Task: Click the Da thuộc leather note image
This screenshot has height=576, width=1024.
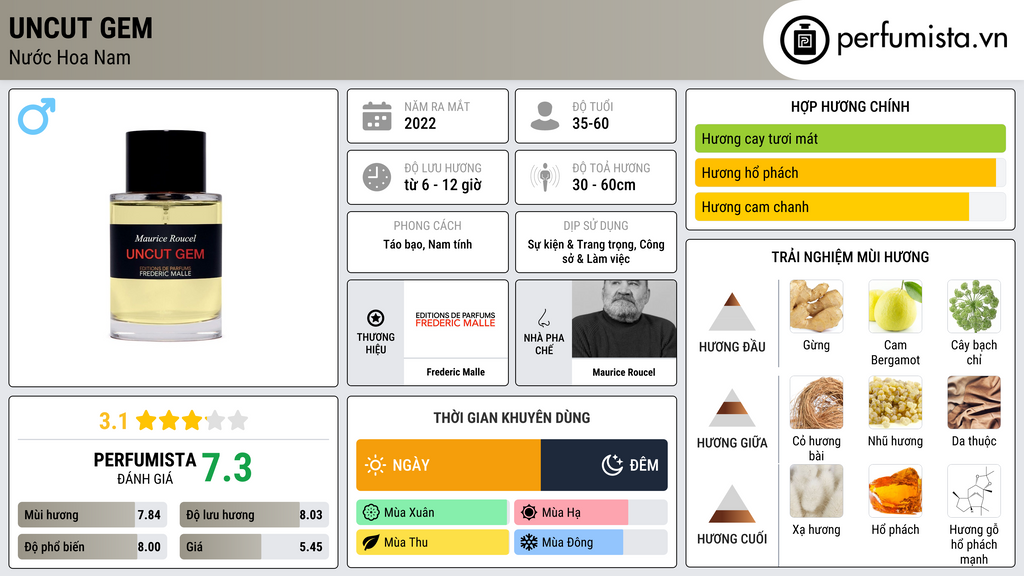Action: click(974, 402)
